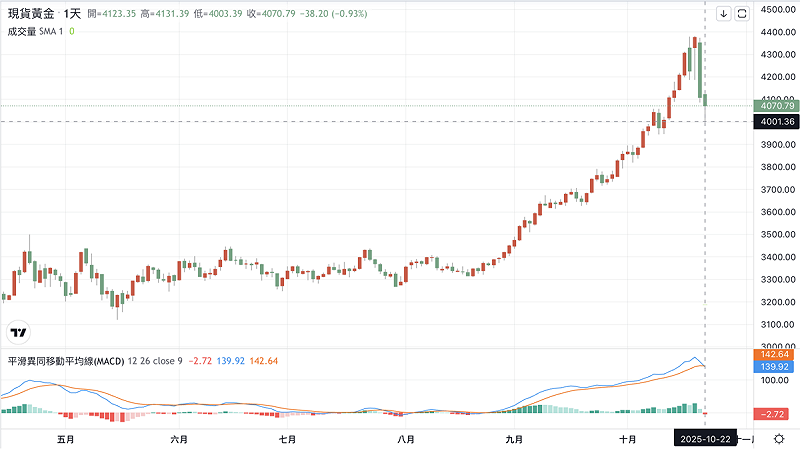Open chart settings via the gear icon
This screenshot has width=800, height=455.
point(778,440)
